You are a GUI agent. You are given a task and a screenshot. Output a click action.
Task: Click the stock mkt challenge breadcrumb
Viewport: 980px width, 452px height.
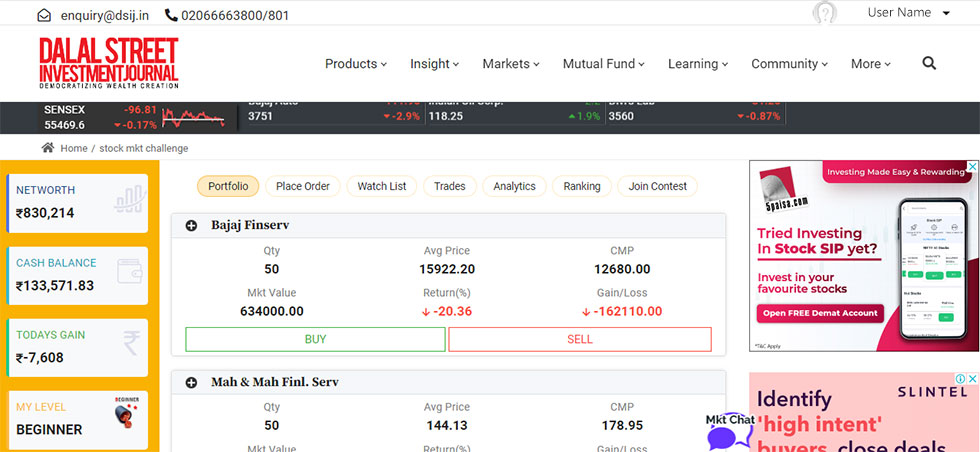click(144, 148)
